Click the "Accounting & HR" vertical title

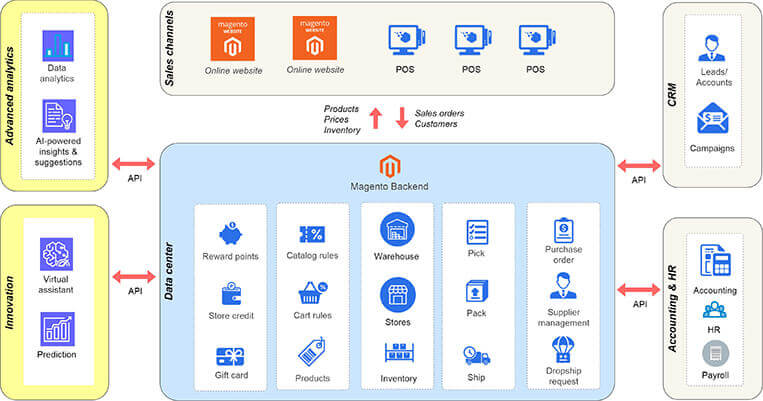(x=672, y=309)
